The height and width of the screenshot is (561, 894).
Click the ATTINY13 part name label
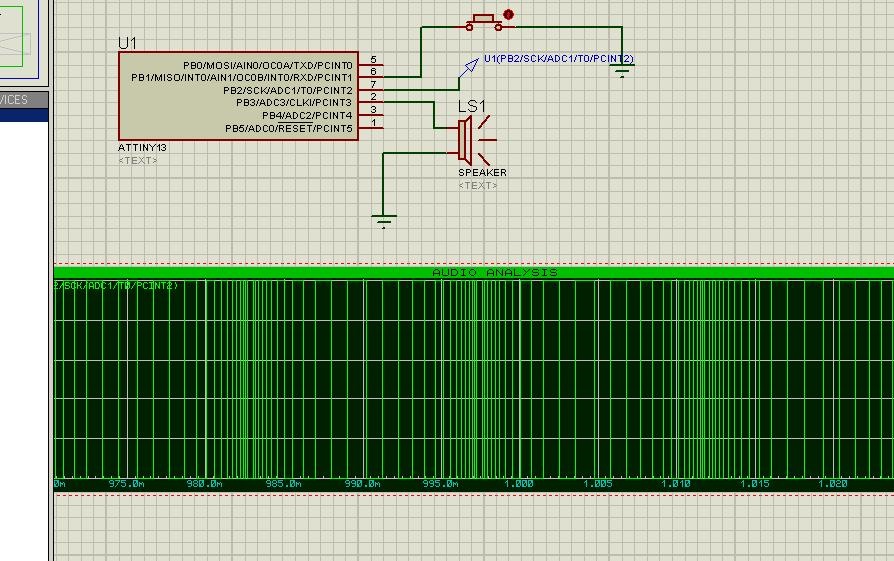[142, 148]
